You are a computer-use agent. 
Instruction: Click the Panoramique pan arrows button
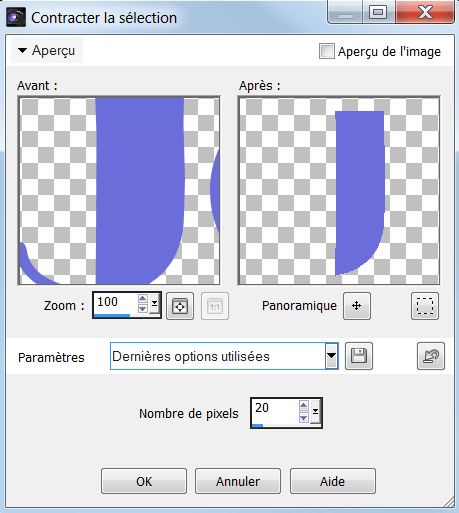tap(357, 306)
